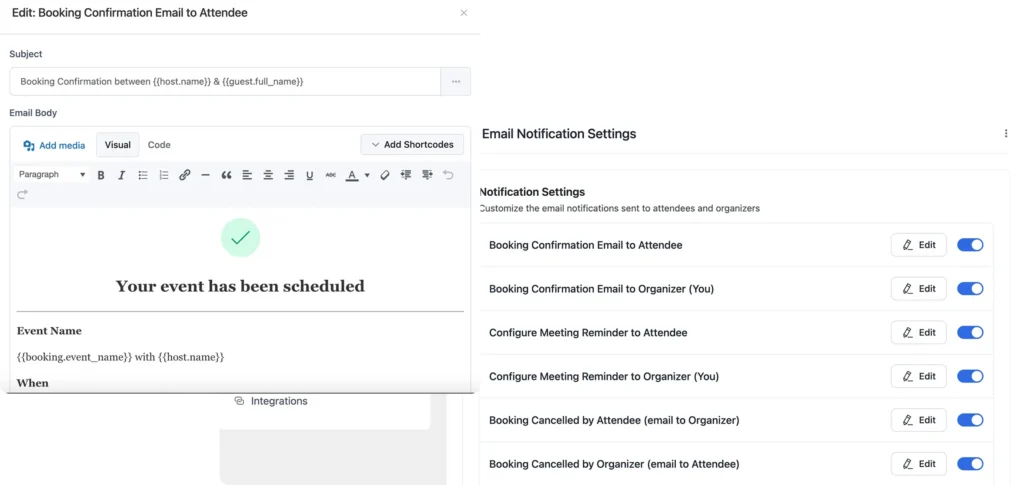Toggle Booking Cancelled by Organizer notification
Viewport: 1024px width, 485px height.
[x=970, y=463]
